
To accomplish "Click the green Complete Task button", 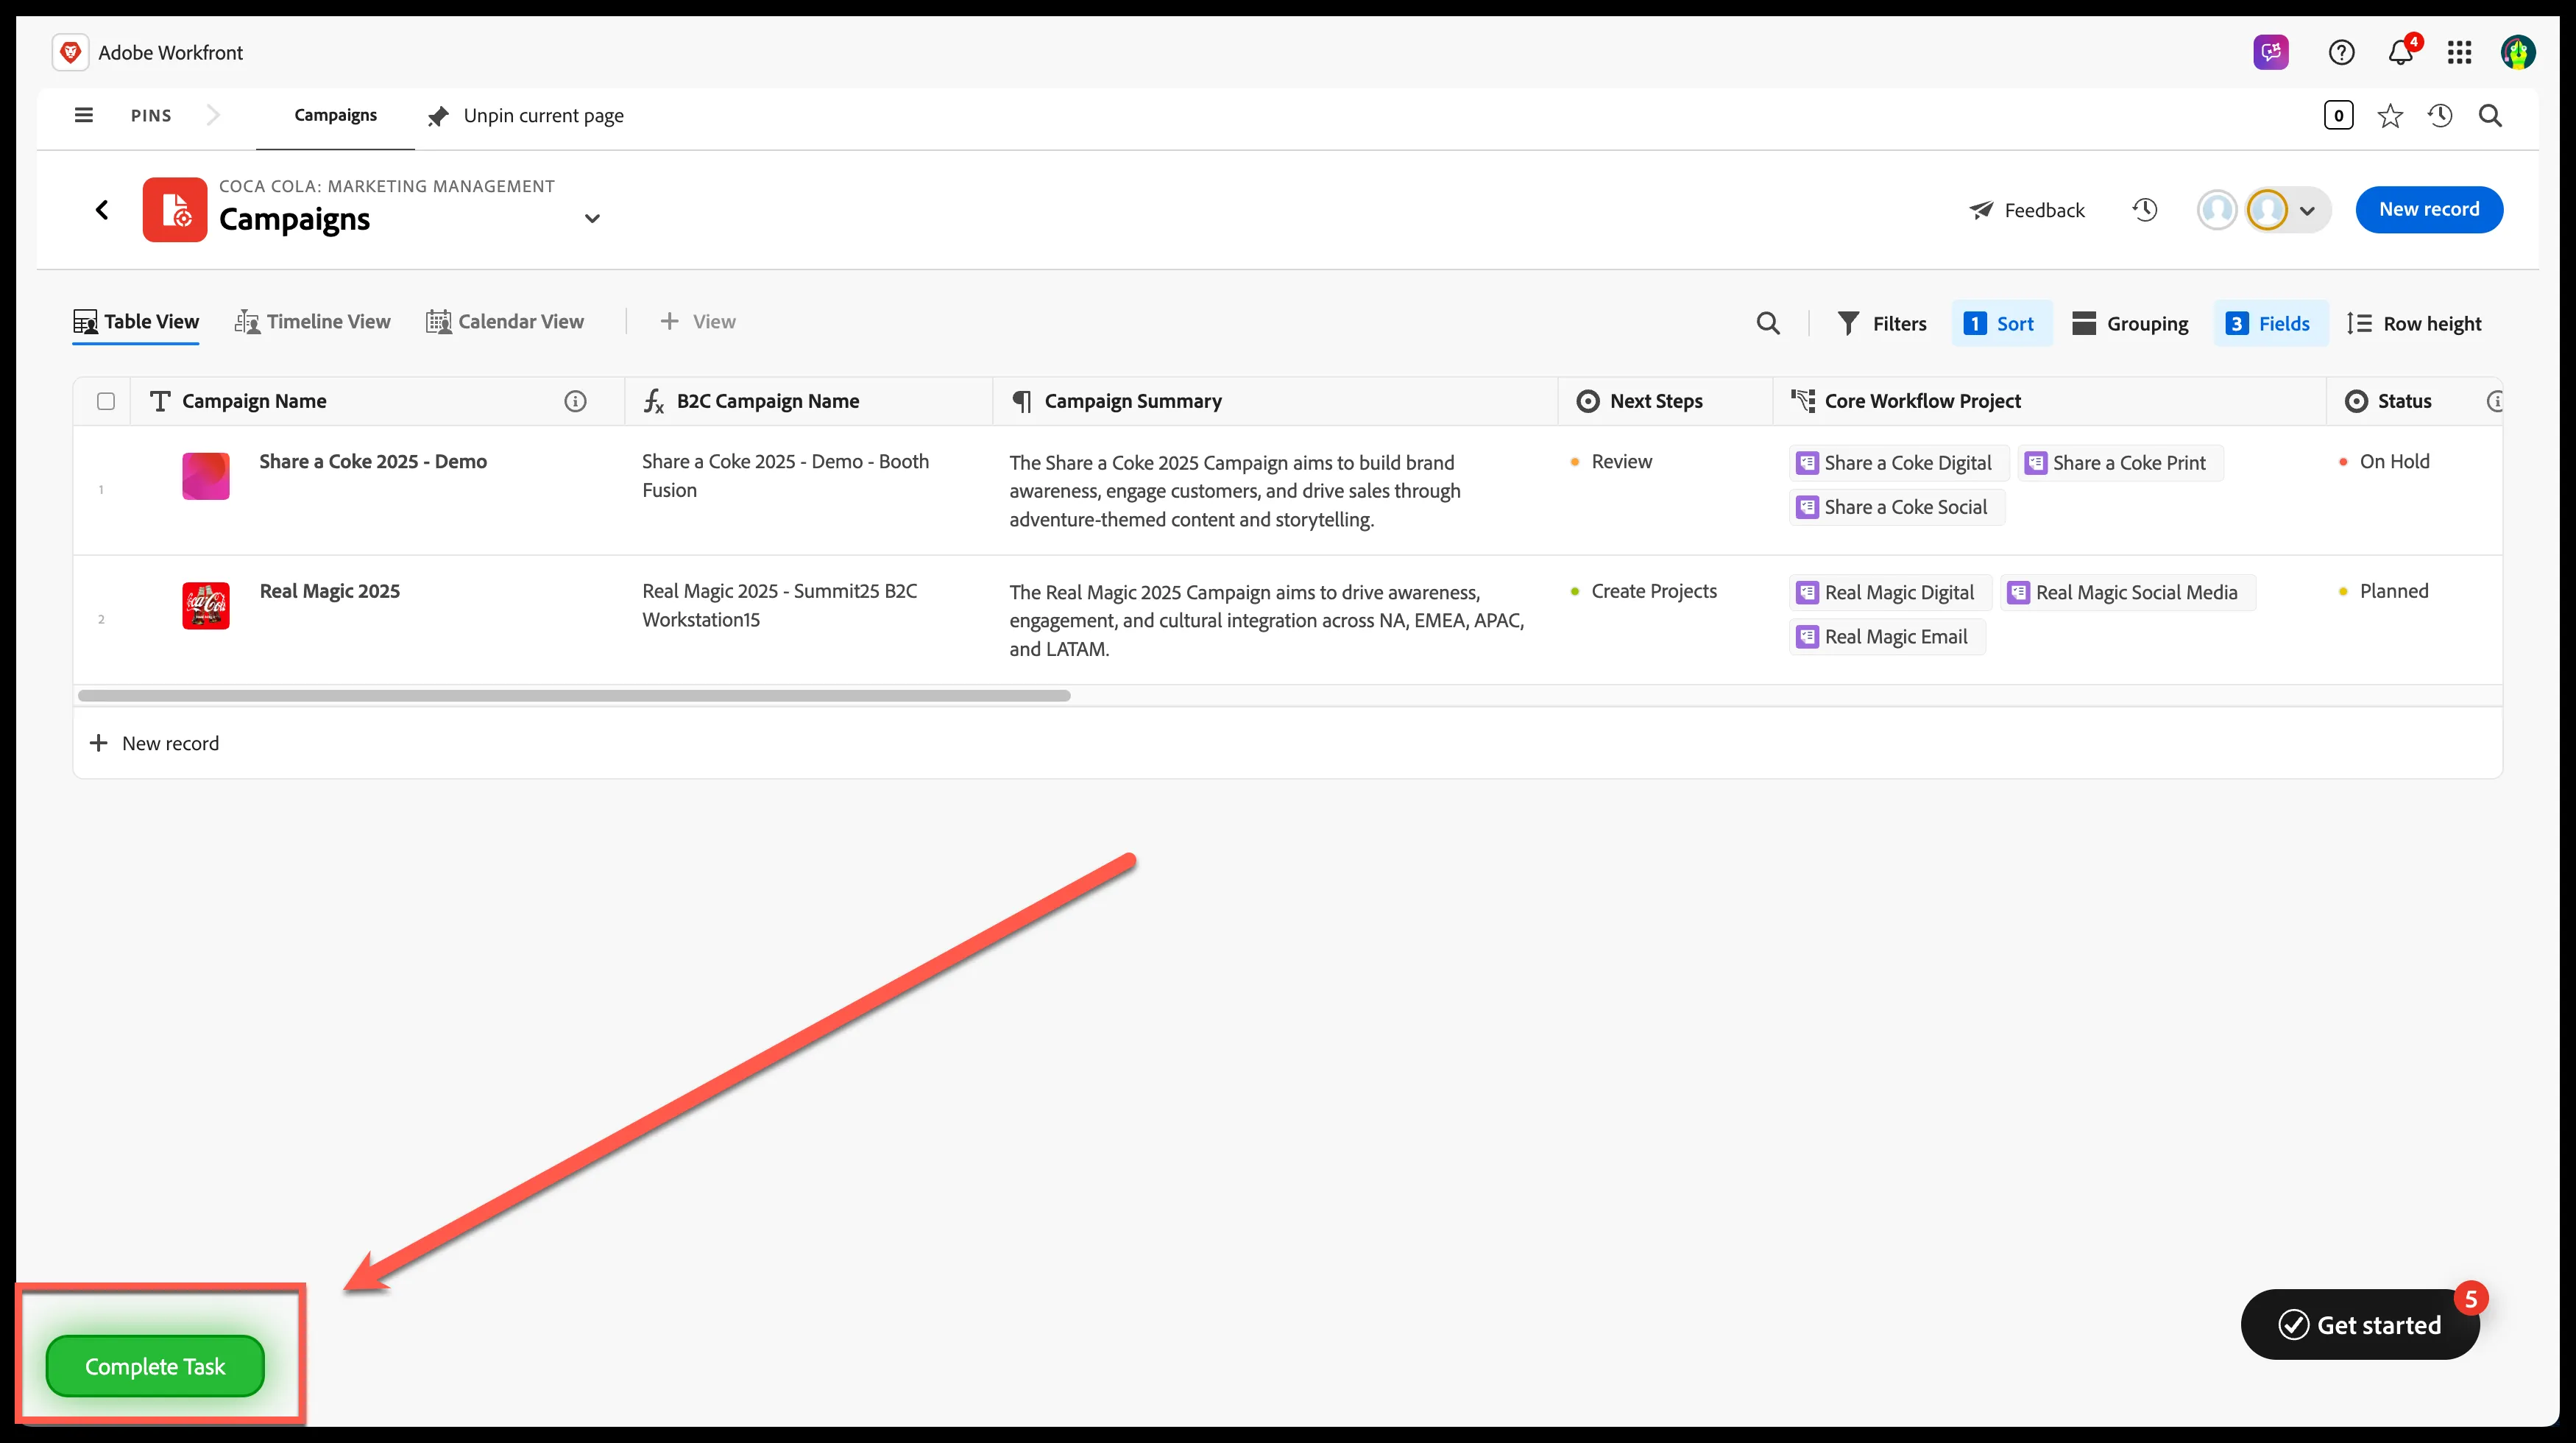I will pos(155,1366).
